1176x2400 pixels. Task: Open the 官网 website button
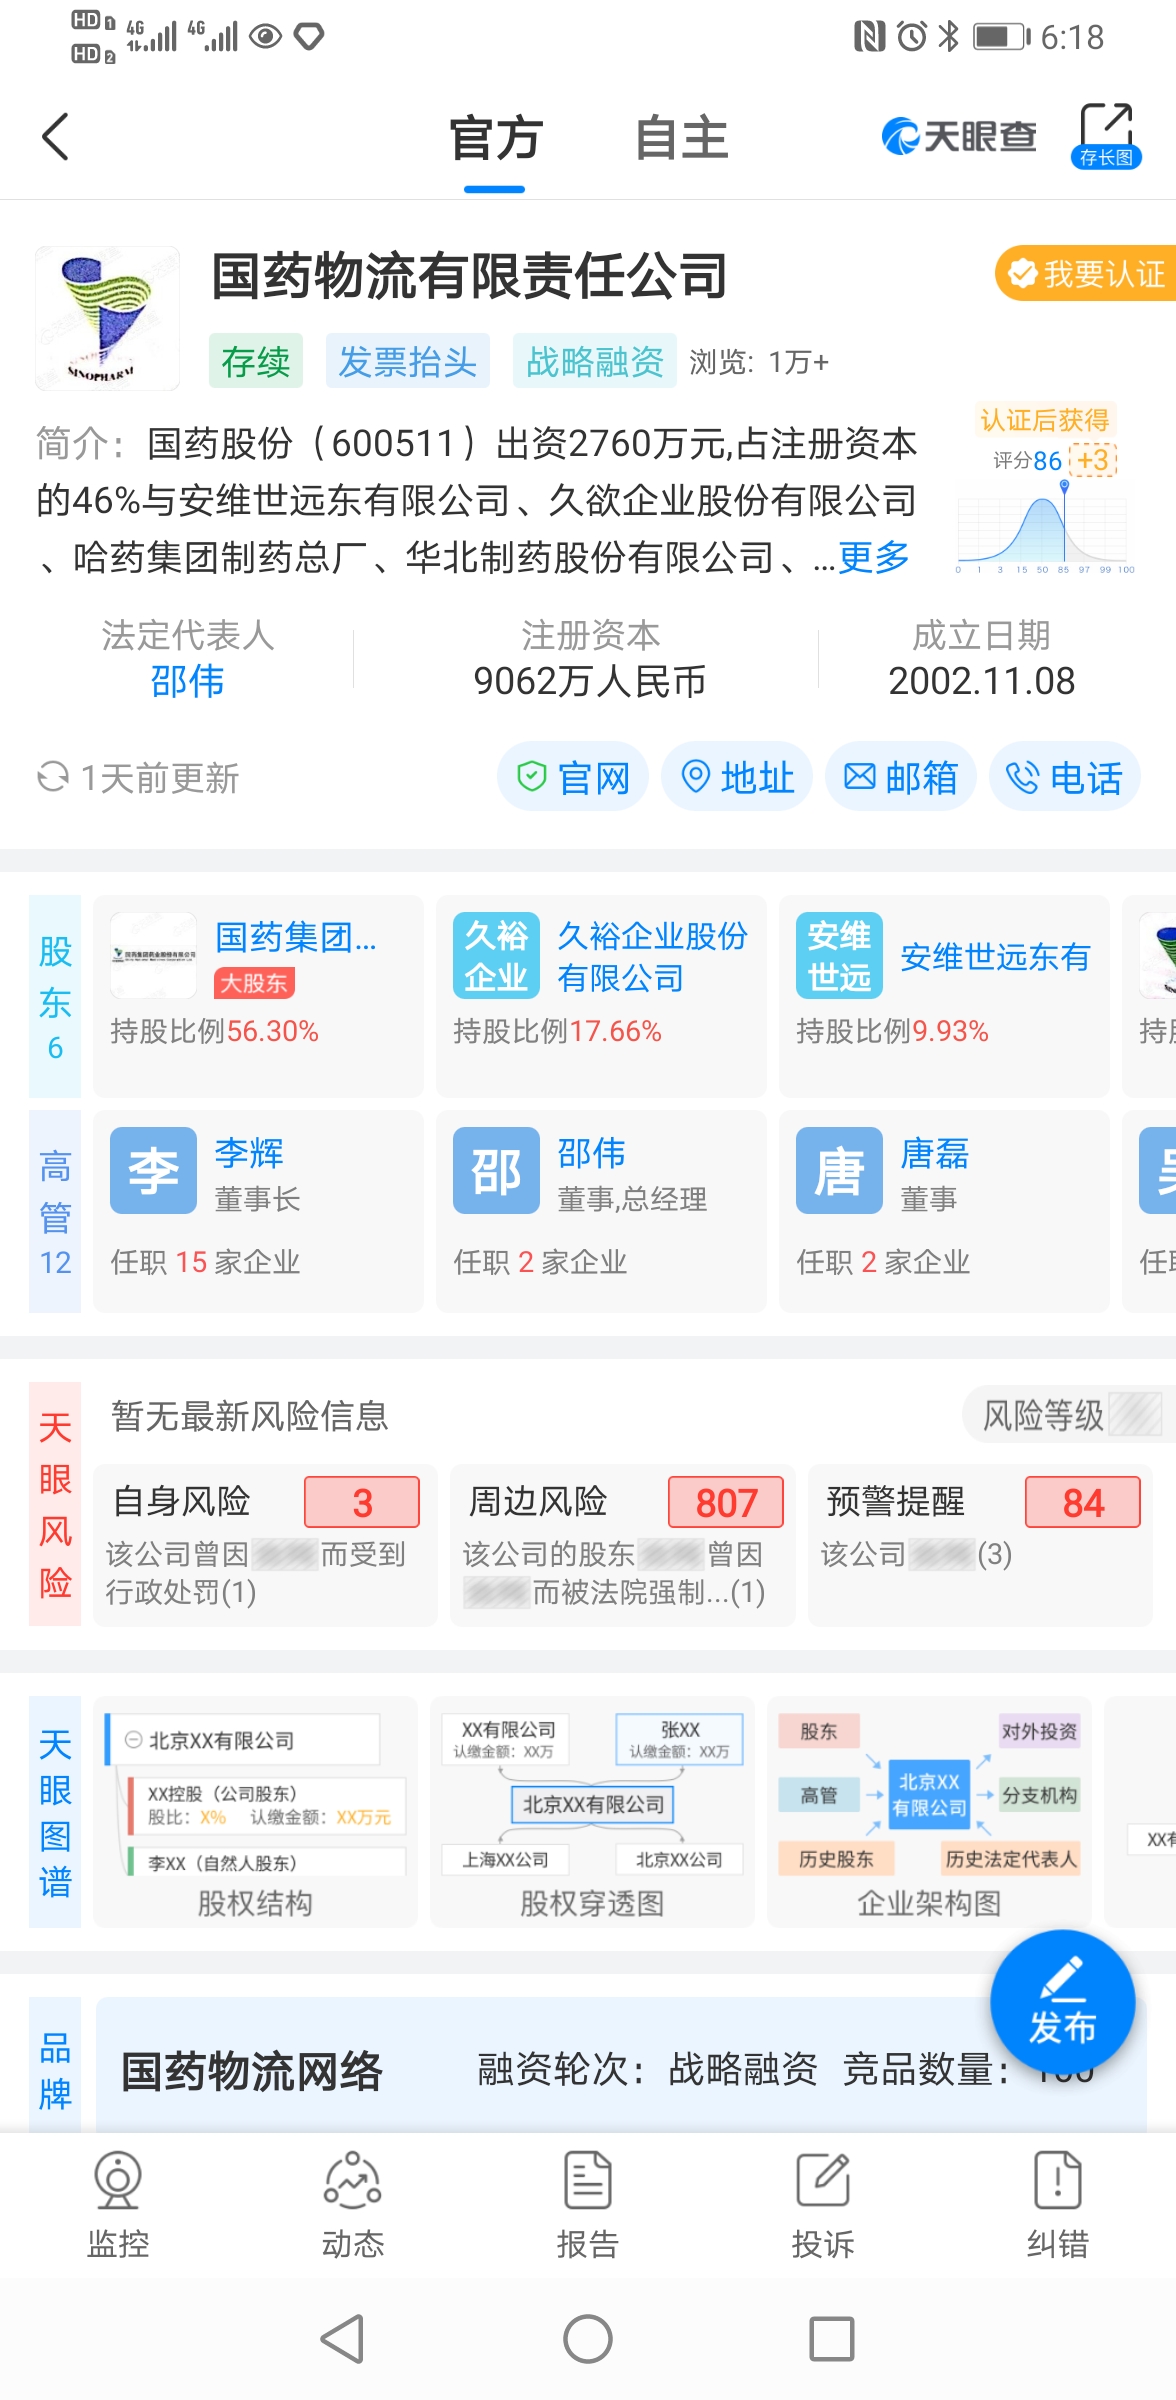pos(573,777)
